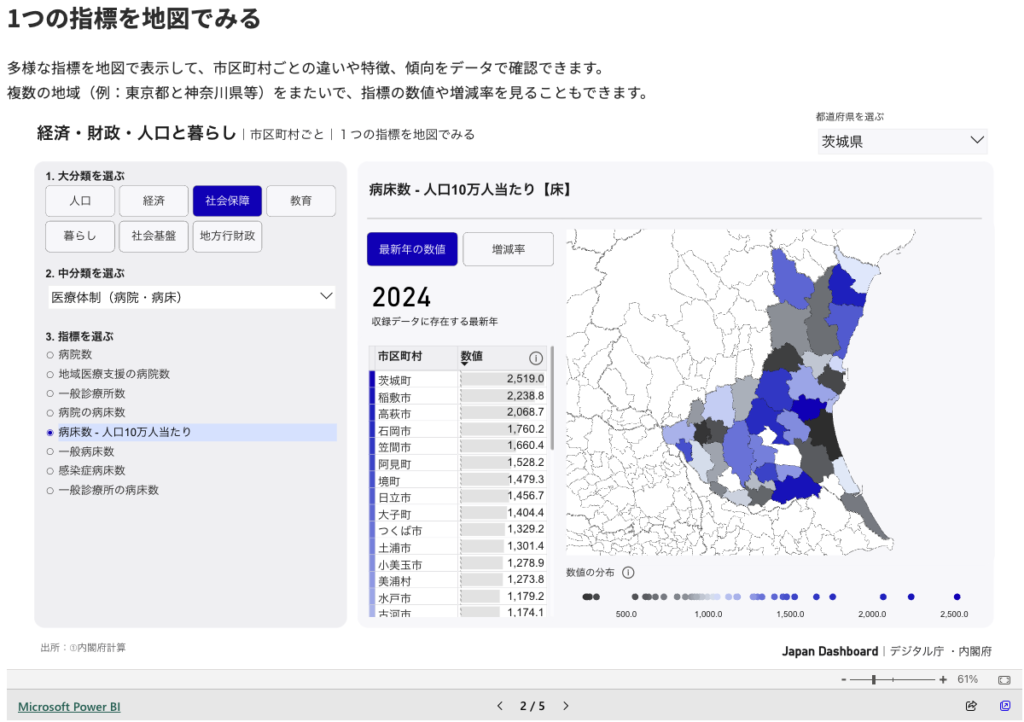Screen dimensions: 1024x722
Task: Click the 地方行財政 category button
Action: tap(227, 237)
